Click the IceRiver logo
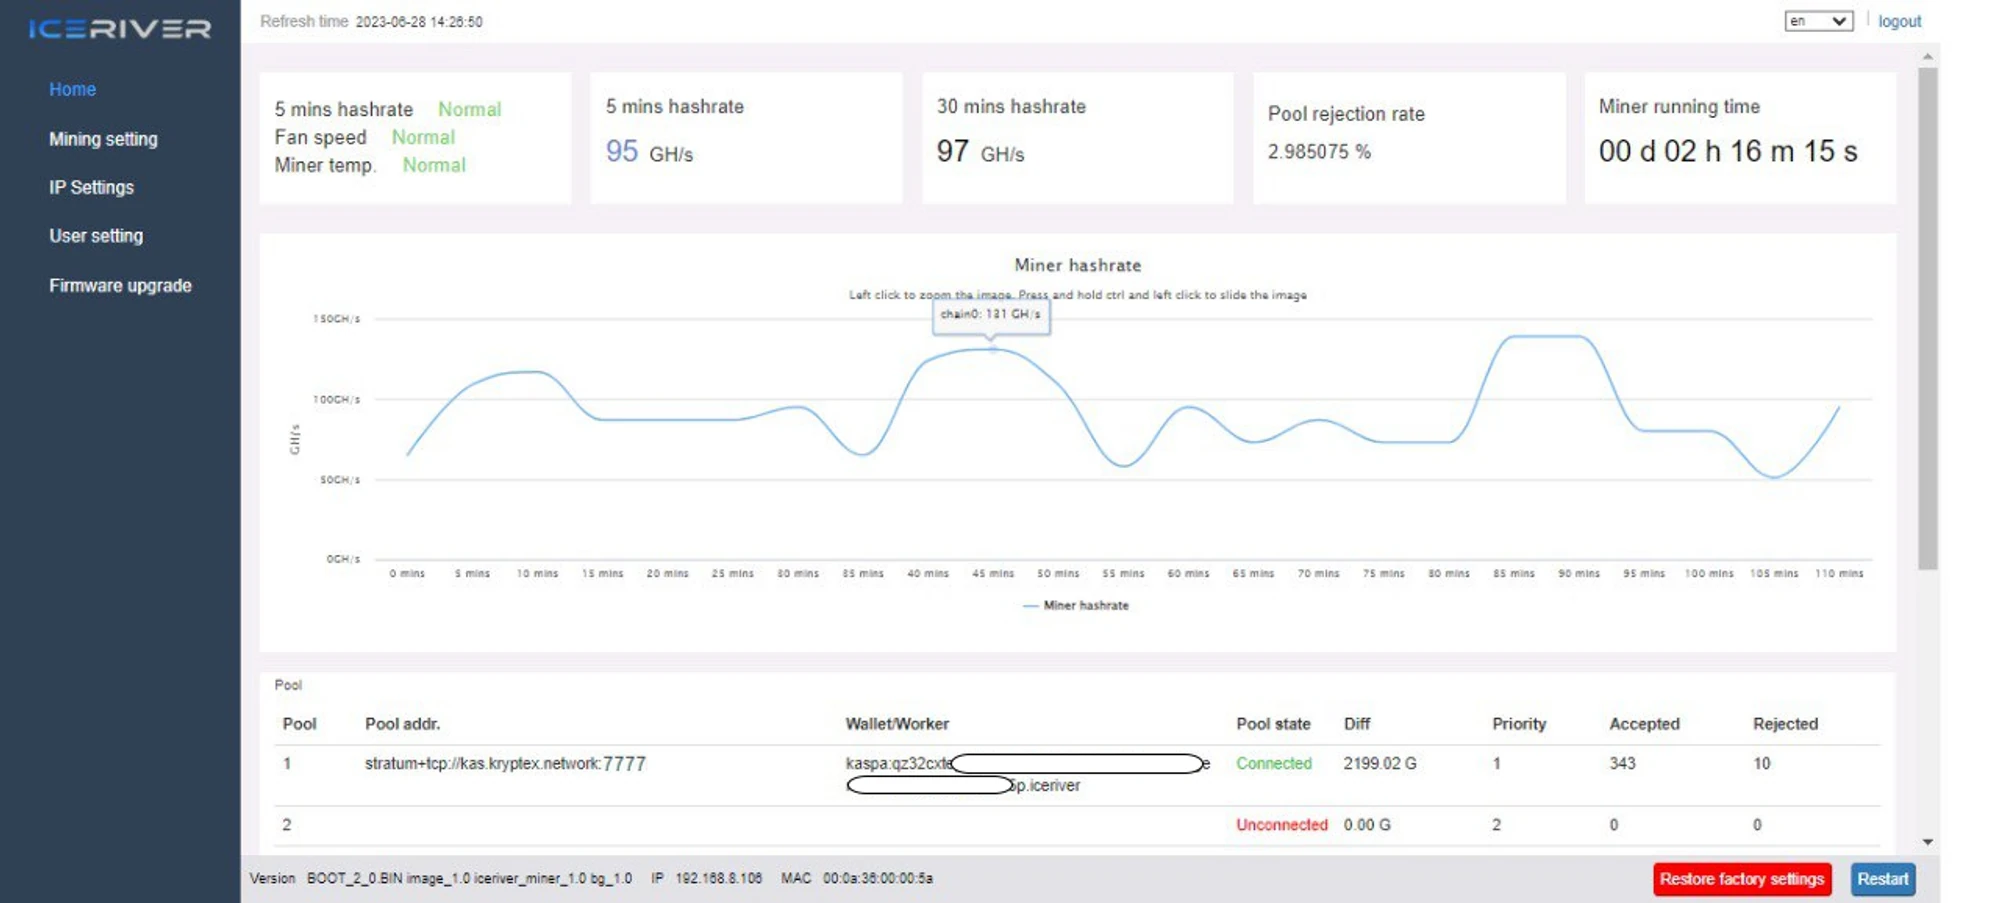This screenshot has height=903, width=2000. click(x=120, y=29)
